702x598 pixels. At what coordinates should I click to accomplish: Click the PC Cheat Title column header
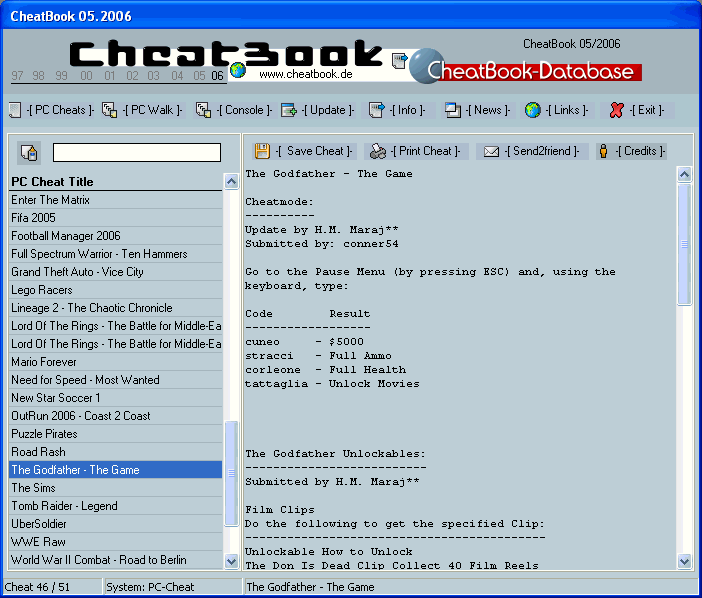click(116, 182)
